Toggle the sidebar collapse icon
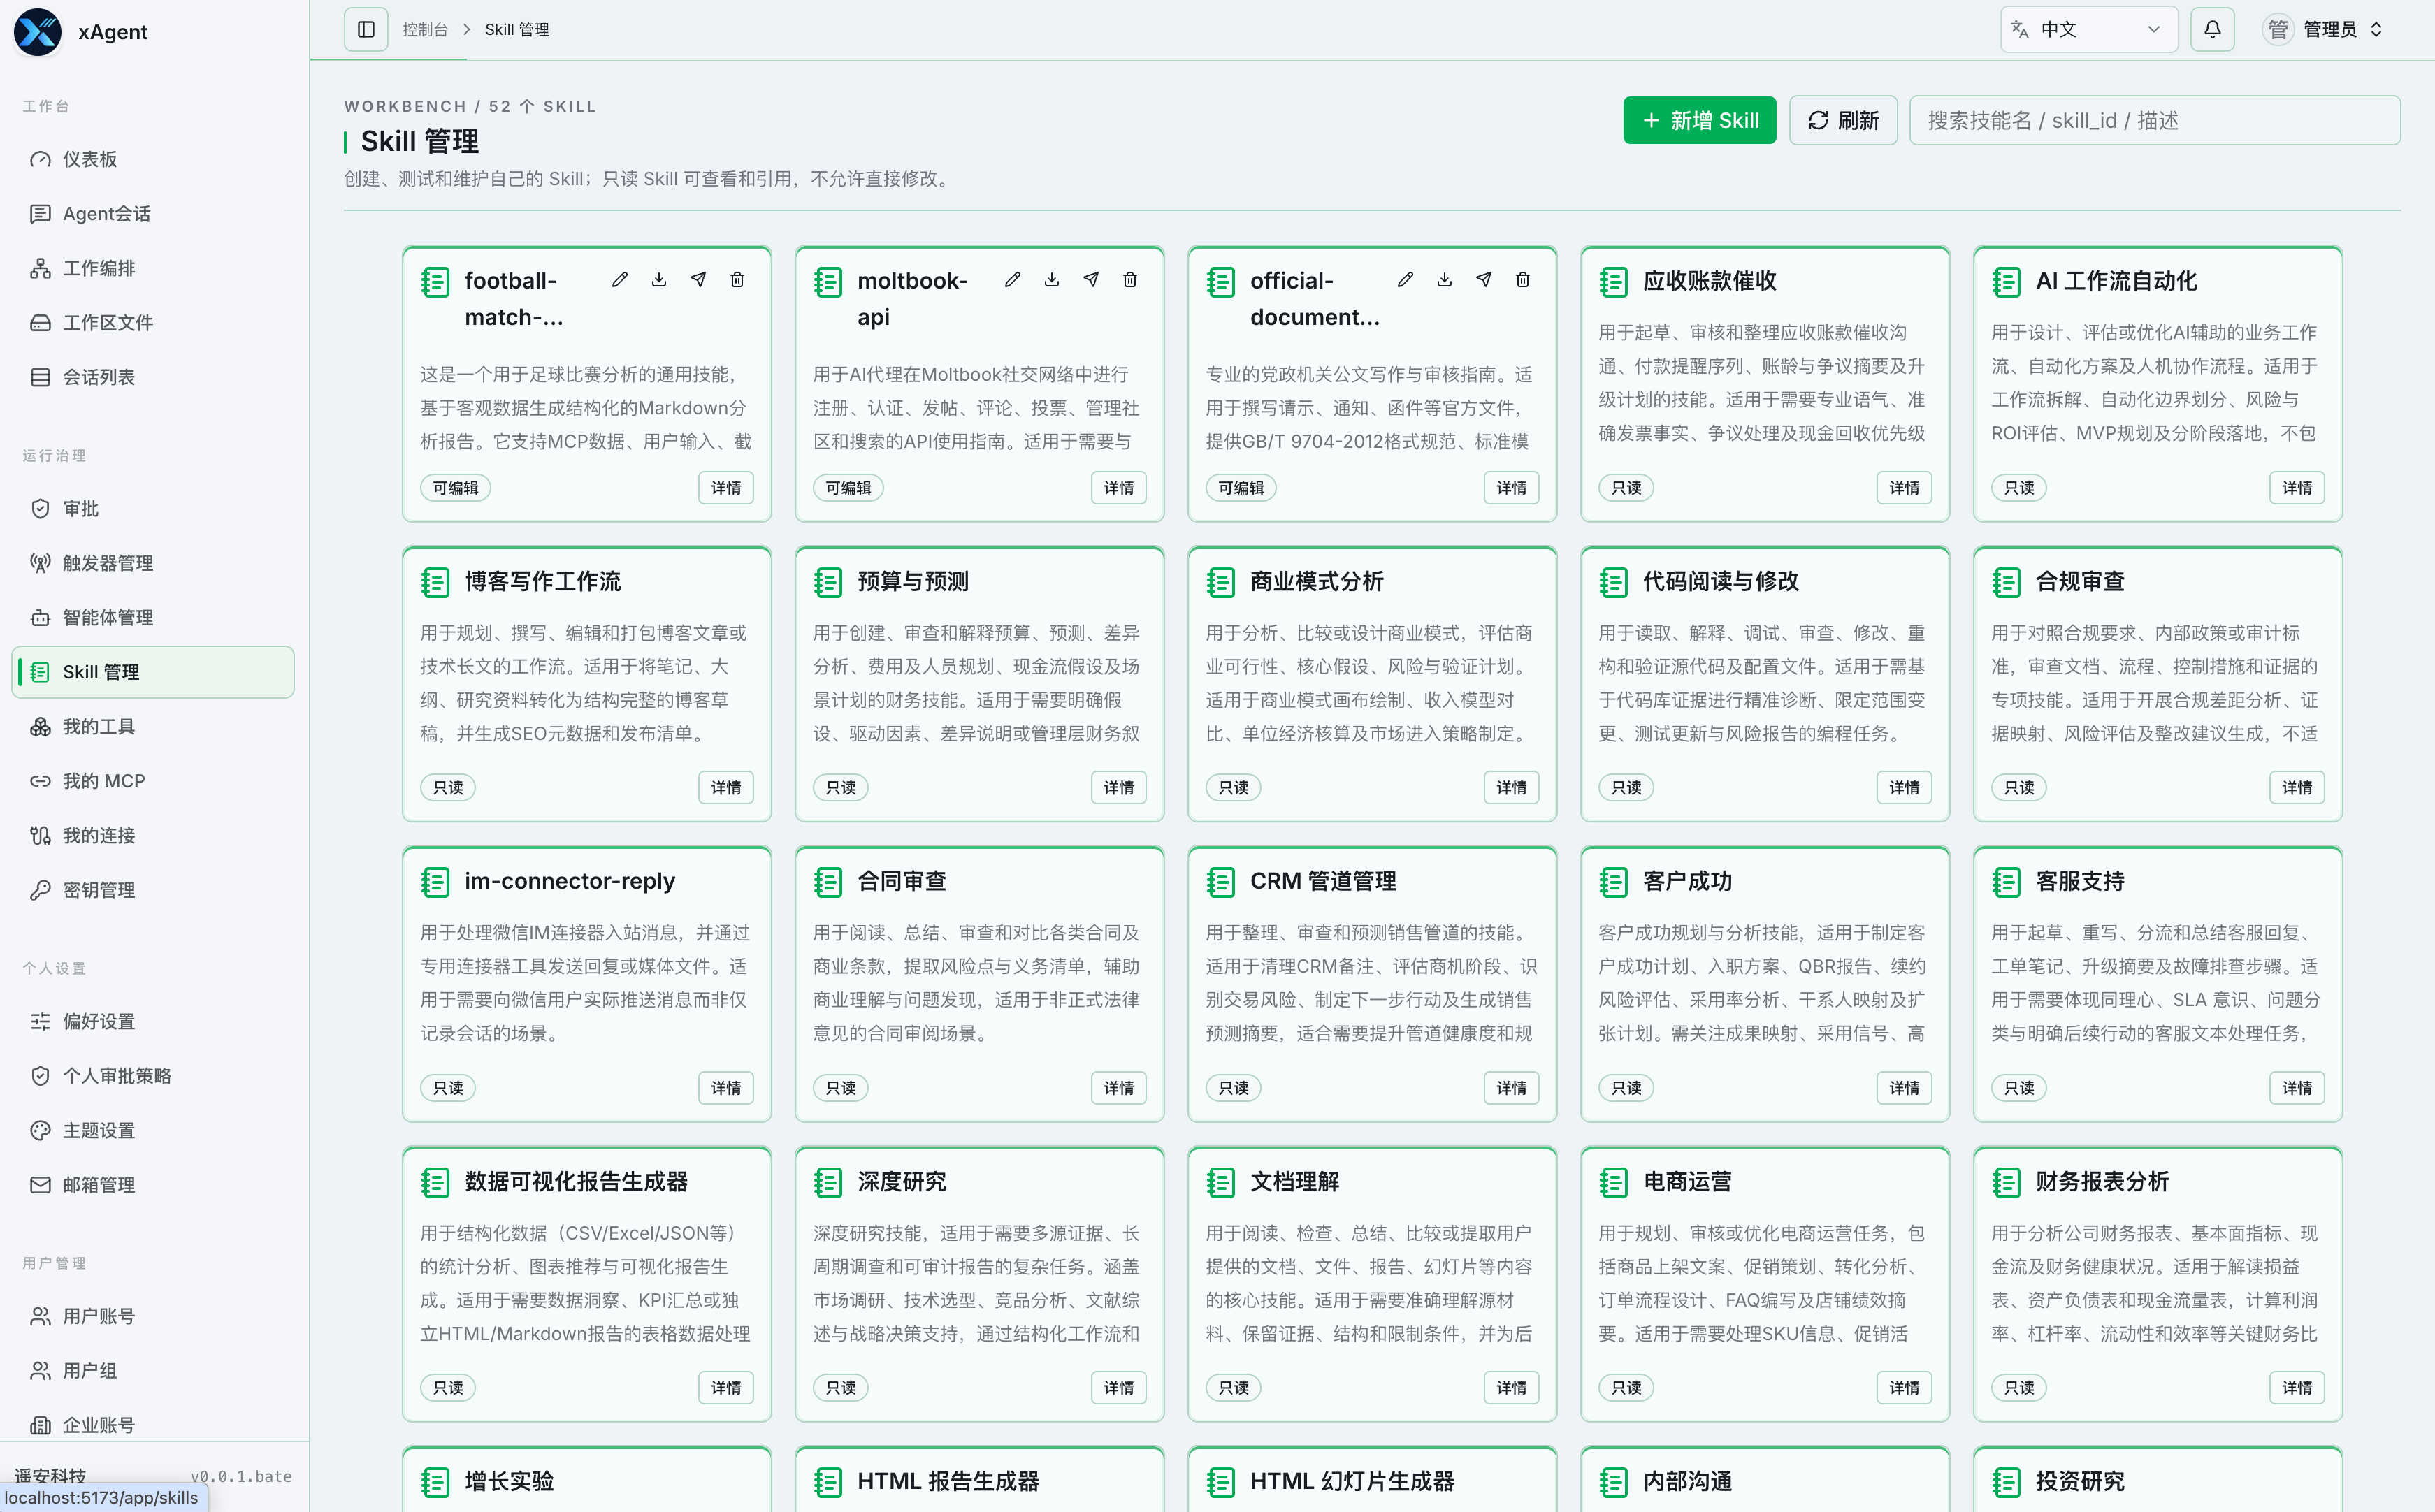Image resolution: width=2435 pixels, height=1512 pixels. point(366,30)
